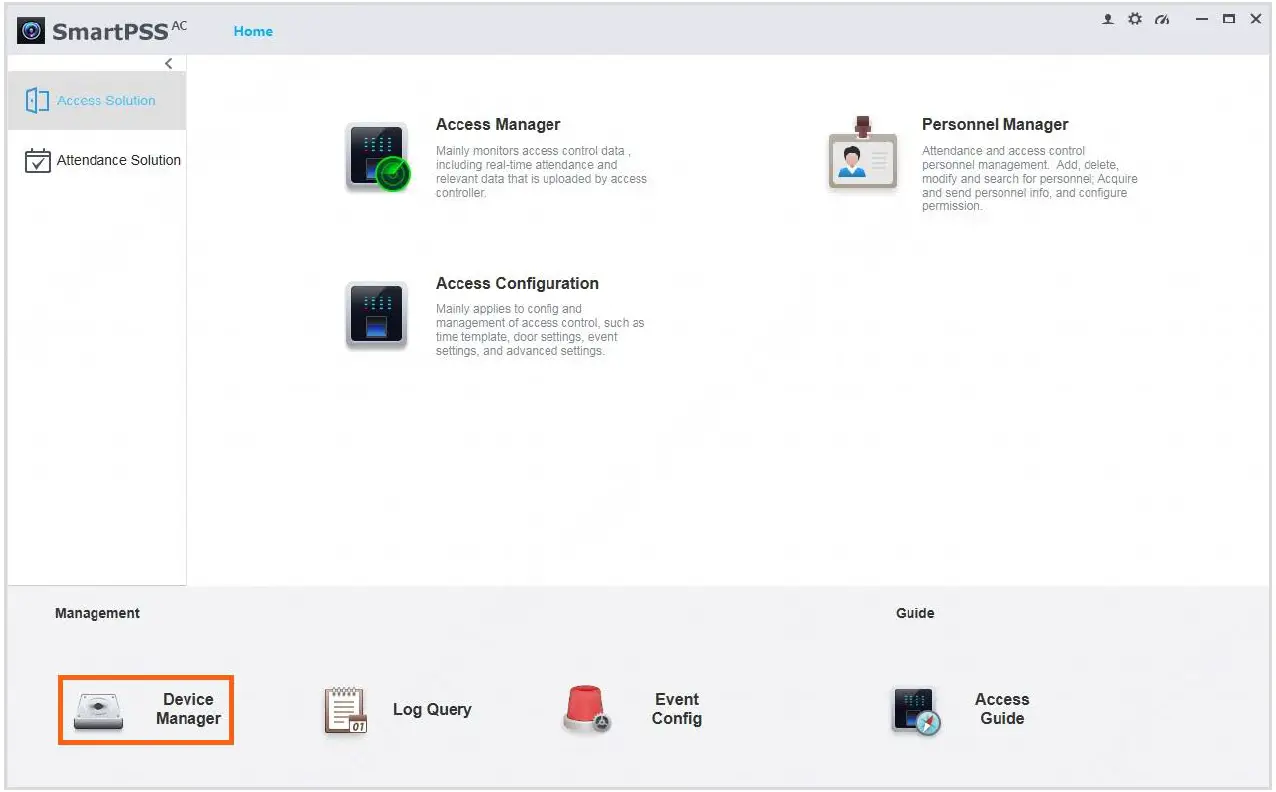Viewport: 1276px width, 792px height.
Task: Maximize the SmartPSS window
Action: (1229, 19)
